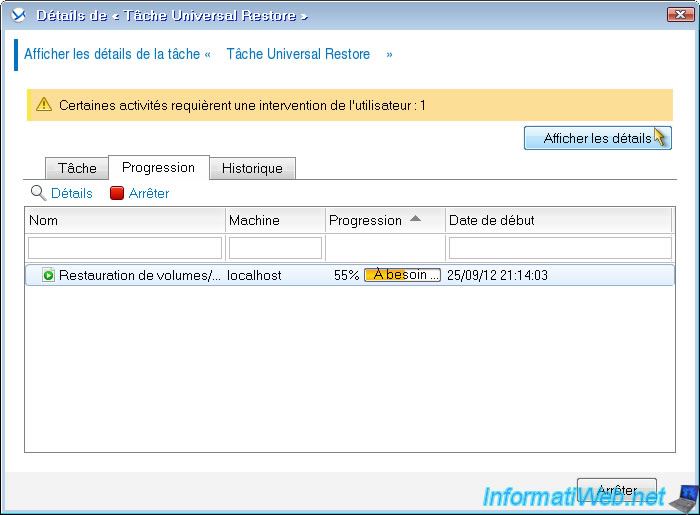Click the red stop icon beside Arrêter
The image size is (700, 515).
[117, 193]
